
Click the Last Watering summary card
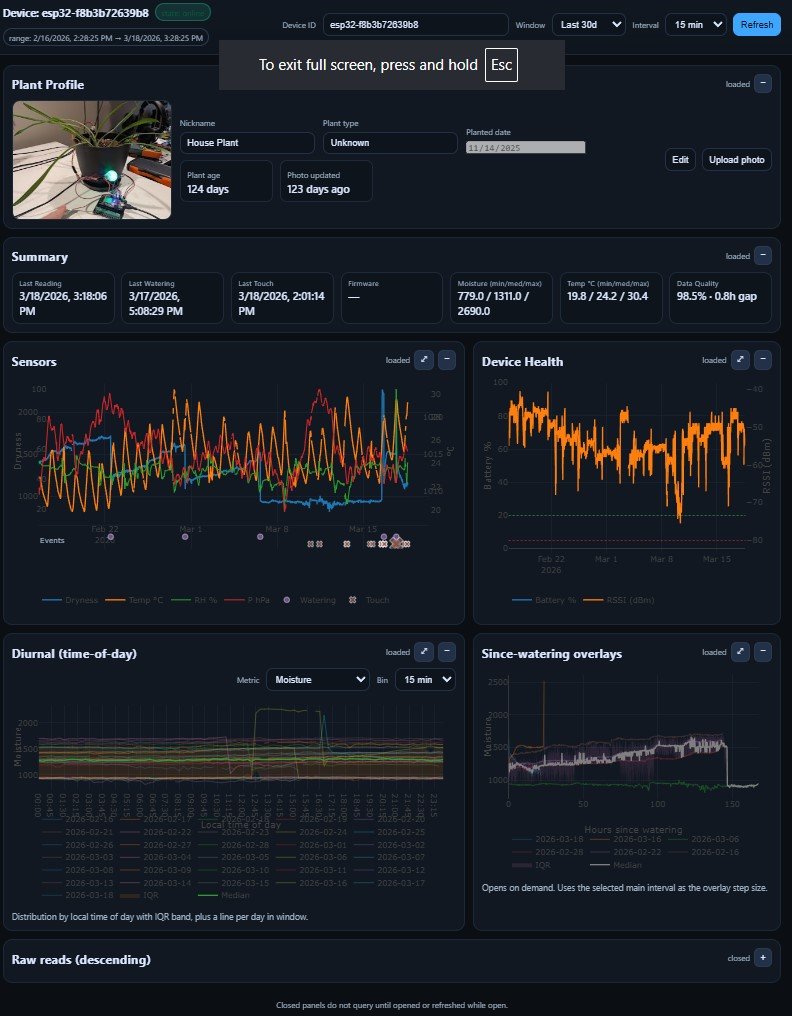172,297
